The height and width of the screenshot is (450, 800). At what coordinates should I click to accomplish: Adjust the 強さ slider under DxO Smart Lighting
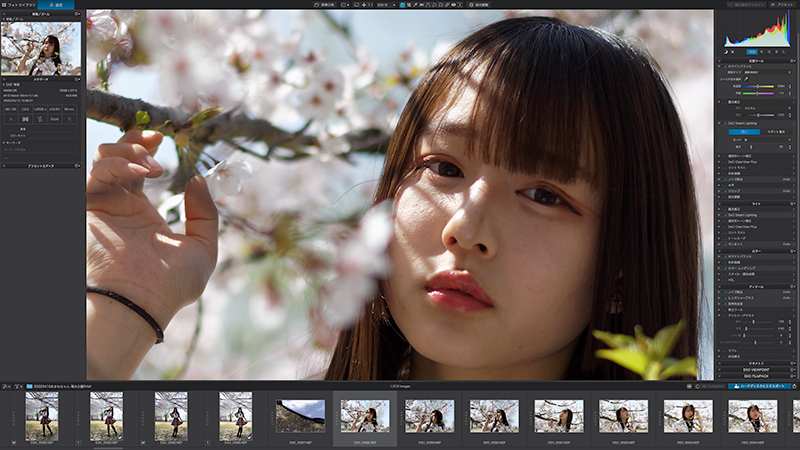coord(759,147)
